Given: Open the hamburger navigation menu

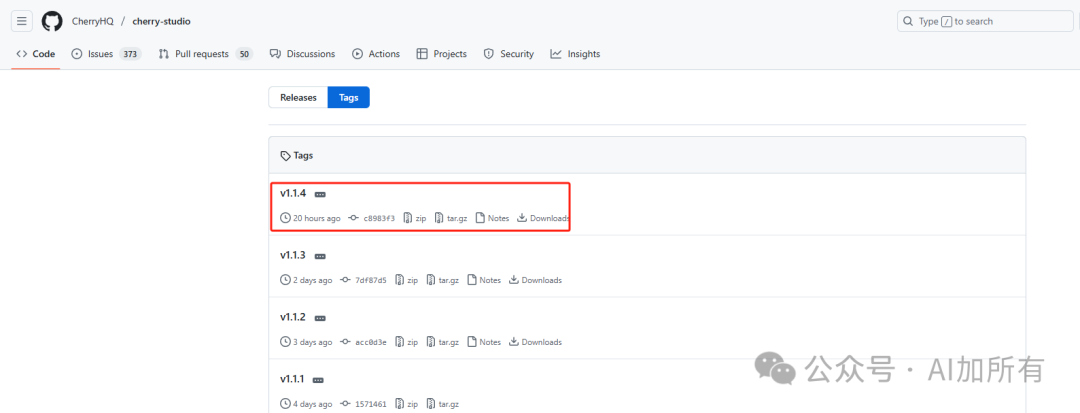Looking at the screenshot, I should (21, 21).
